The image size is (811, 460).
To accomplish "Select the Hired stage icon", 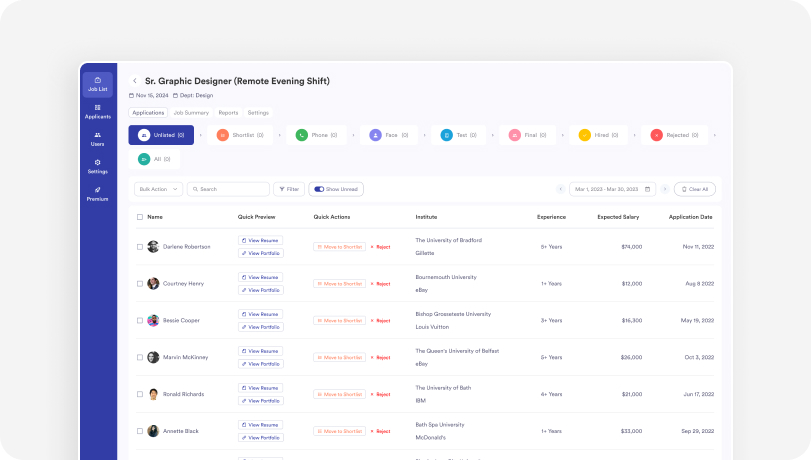I will tap(585, 135).
